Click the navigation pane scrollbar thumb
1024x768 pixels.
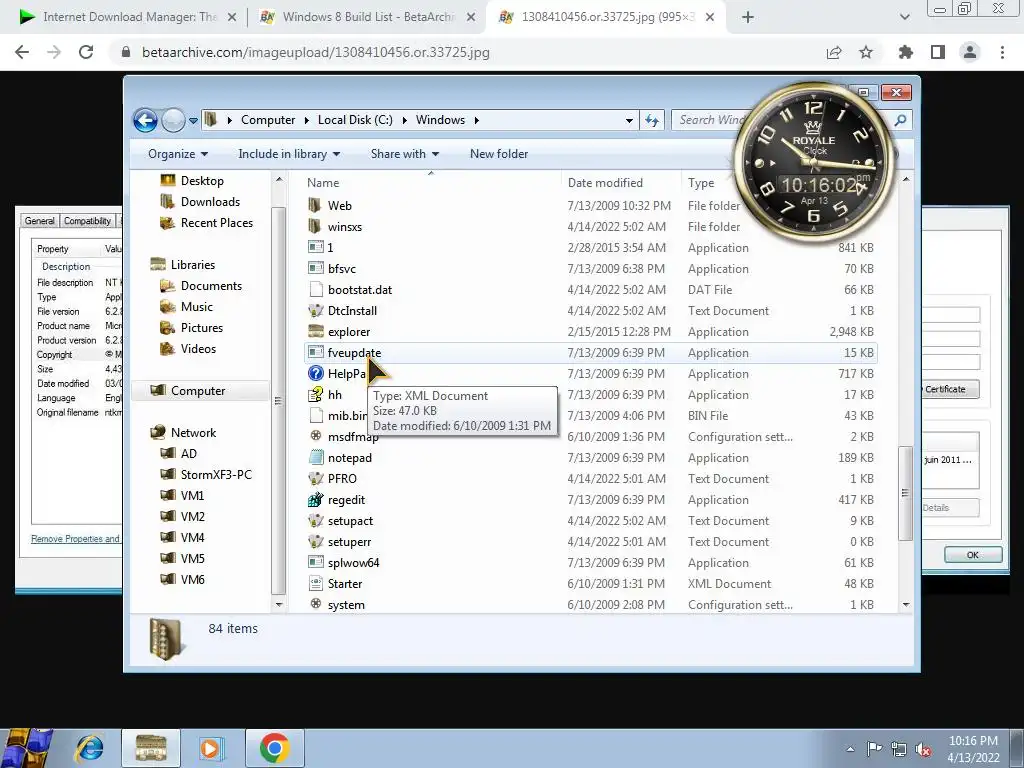(x=278, y=400)
